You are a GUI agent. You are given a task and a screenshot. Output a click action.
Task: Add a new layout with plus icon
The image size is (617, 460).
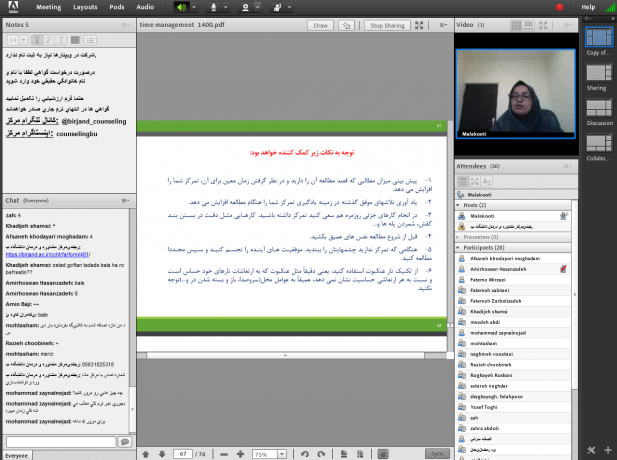[x=608, y=450]
